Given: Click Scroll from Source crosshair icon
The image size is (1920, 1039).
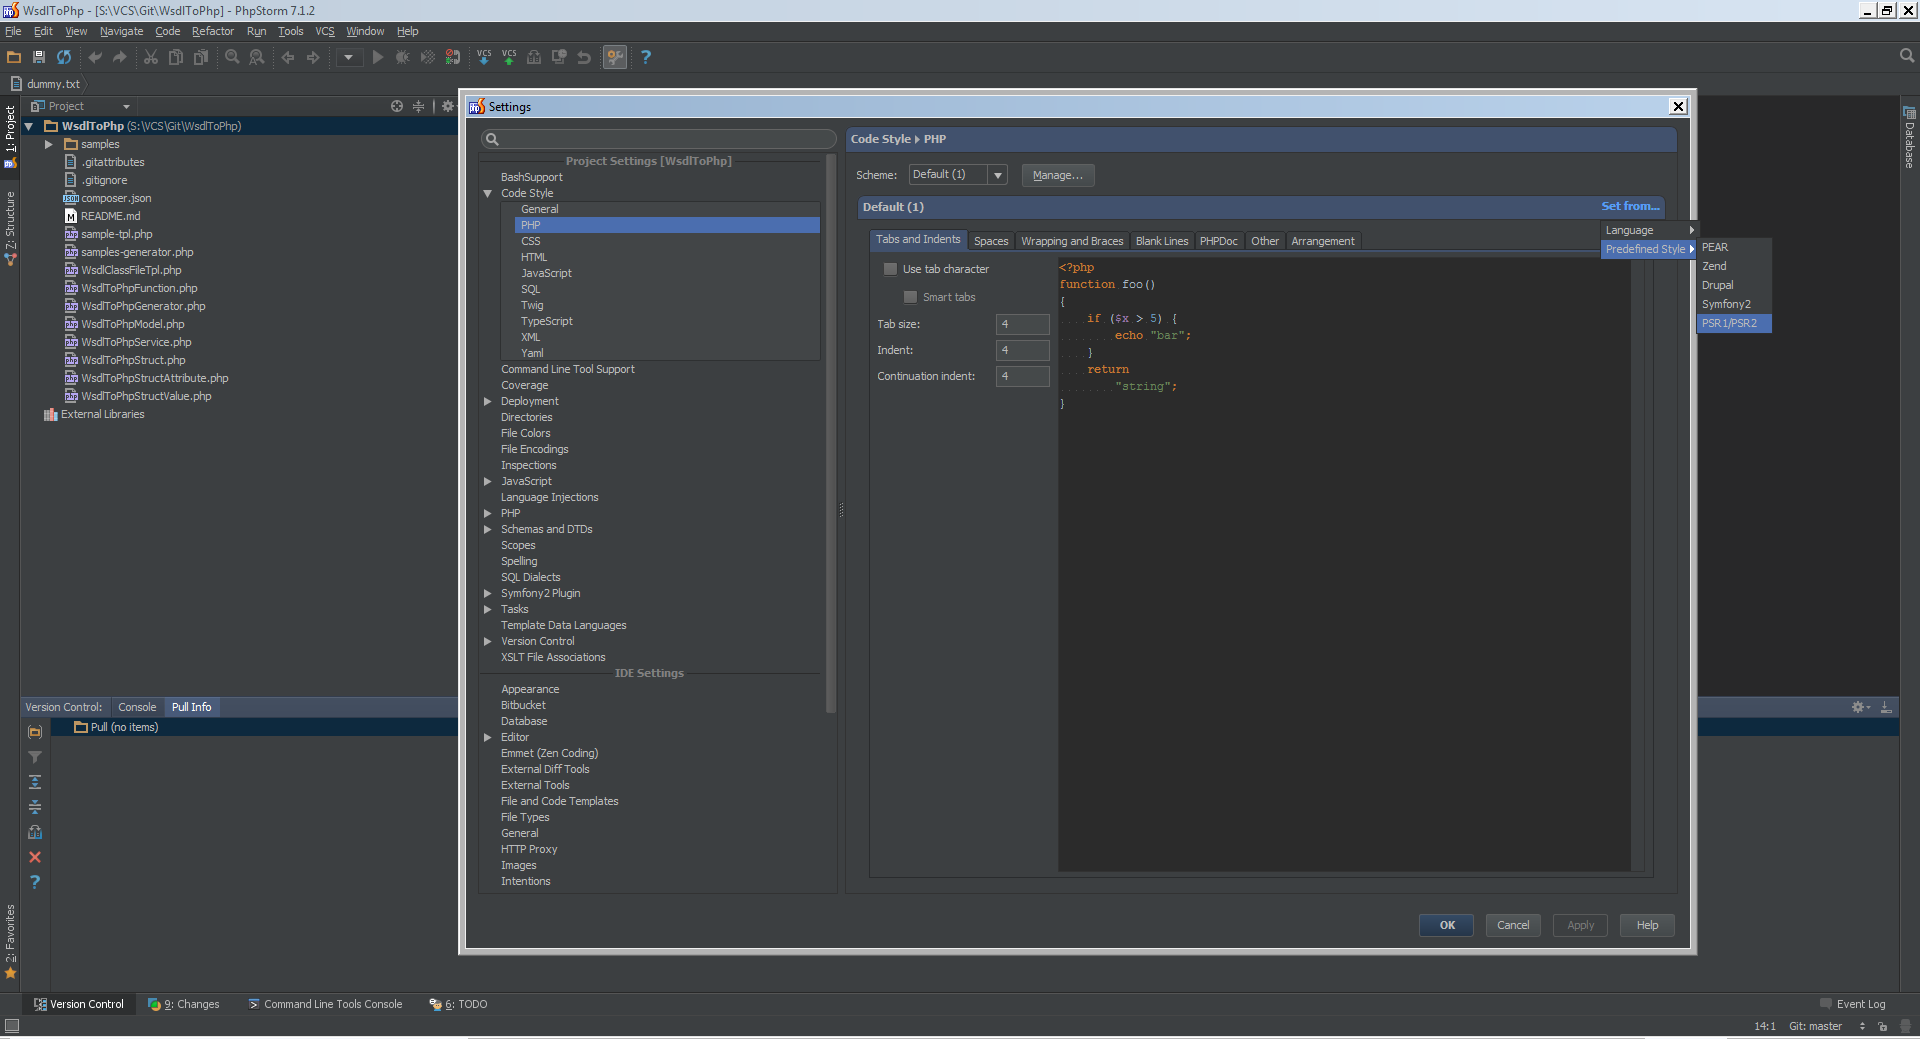Looking at the screenshot, I should coord(397,106).
